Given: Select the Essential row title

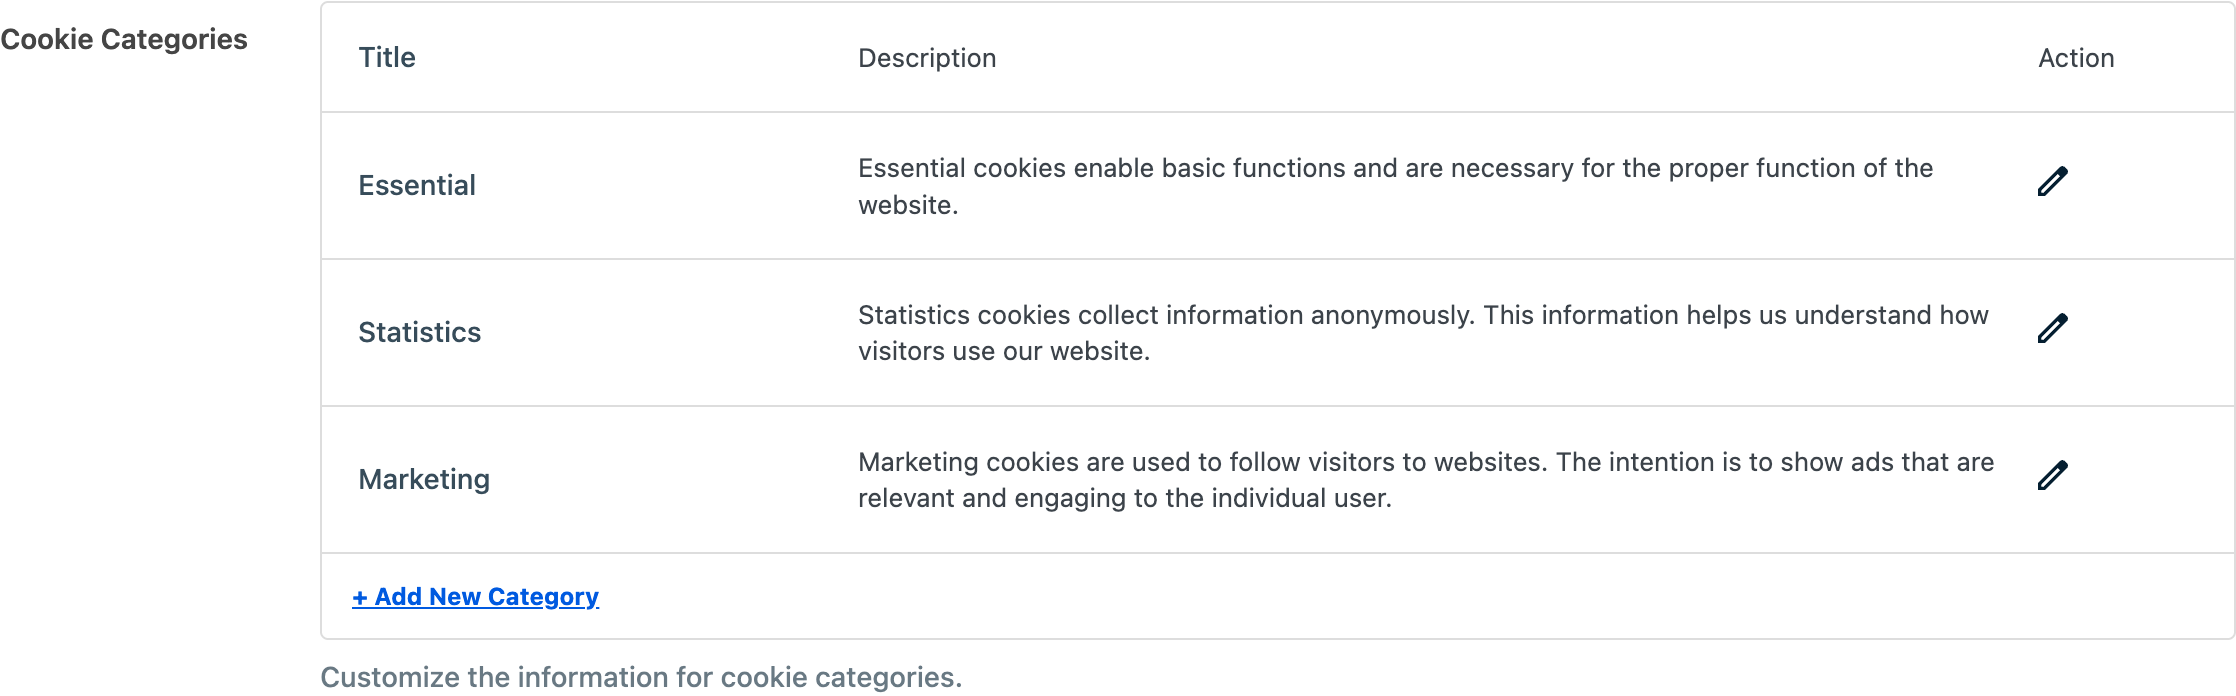Looking at the screenshot, I should pyautogui.click(x=417, y=185).
